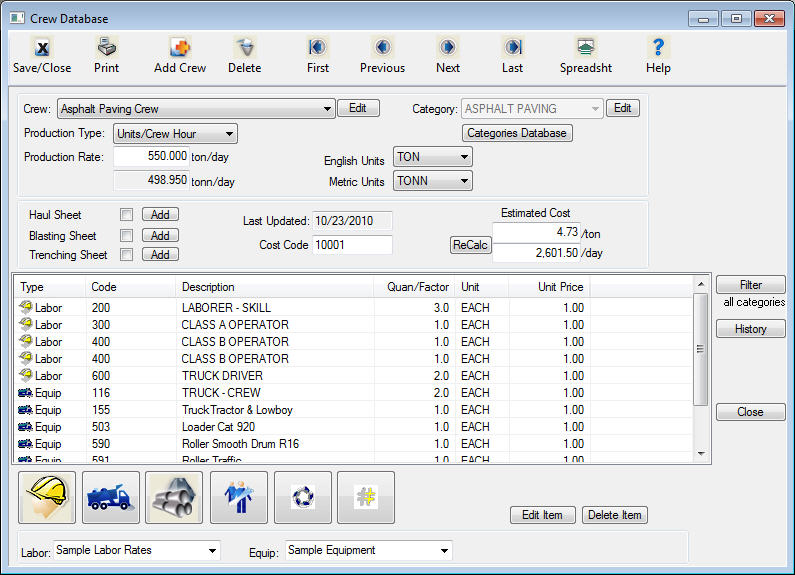Enable the Haul Sheet checkbox
Screen dimensions: 795x575
126,214
